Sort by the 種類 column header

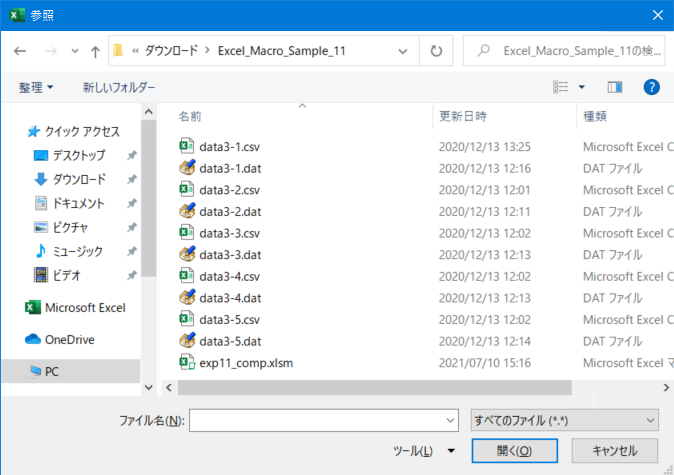595,116
